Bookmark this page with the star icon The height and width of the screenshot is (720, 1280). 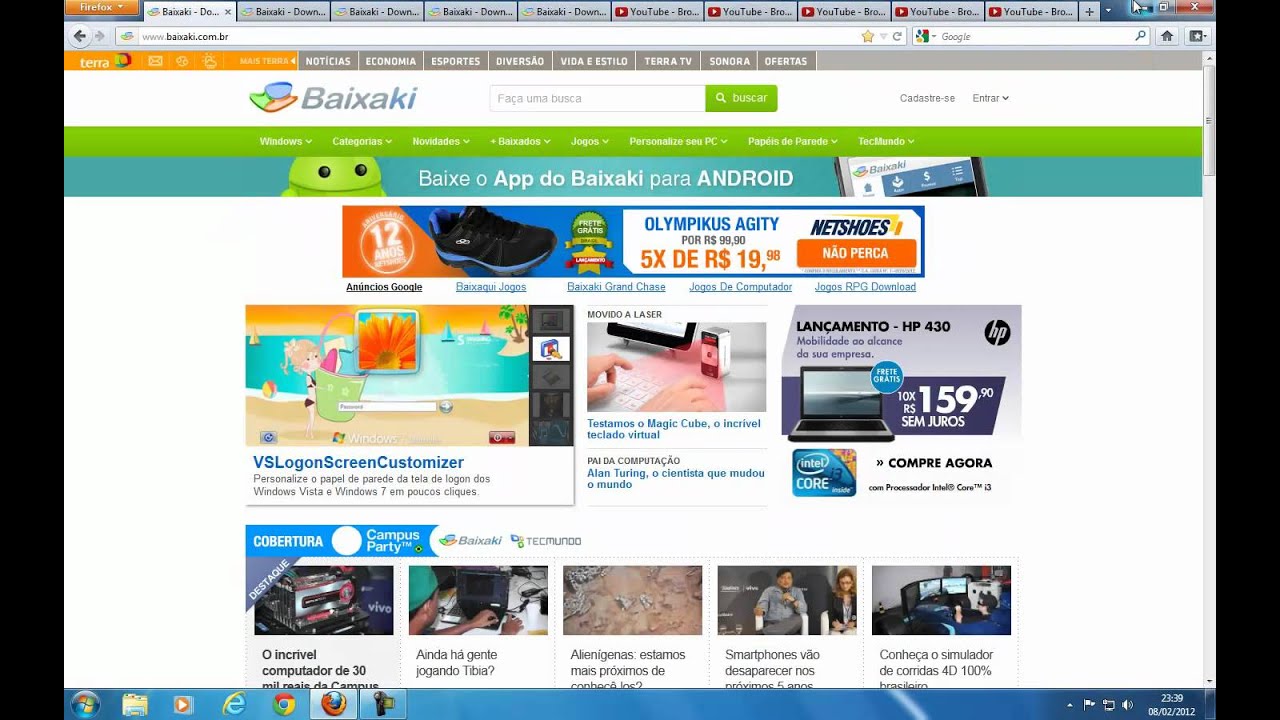[868, 36]
